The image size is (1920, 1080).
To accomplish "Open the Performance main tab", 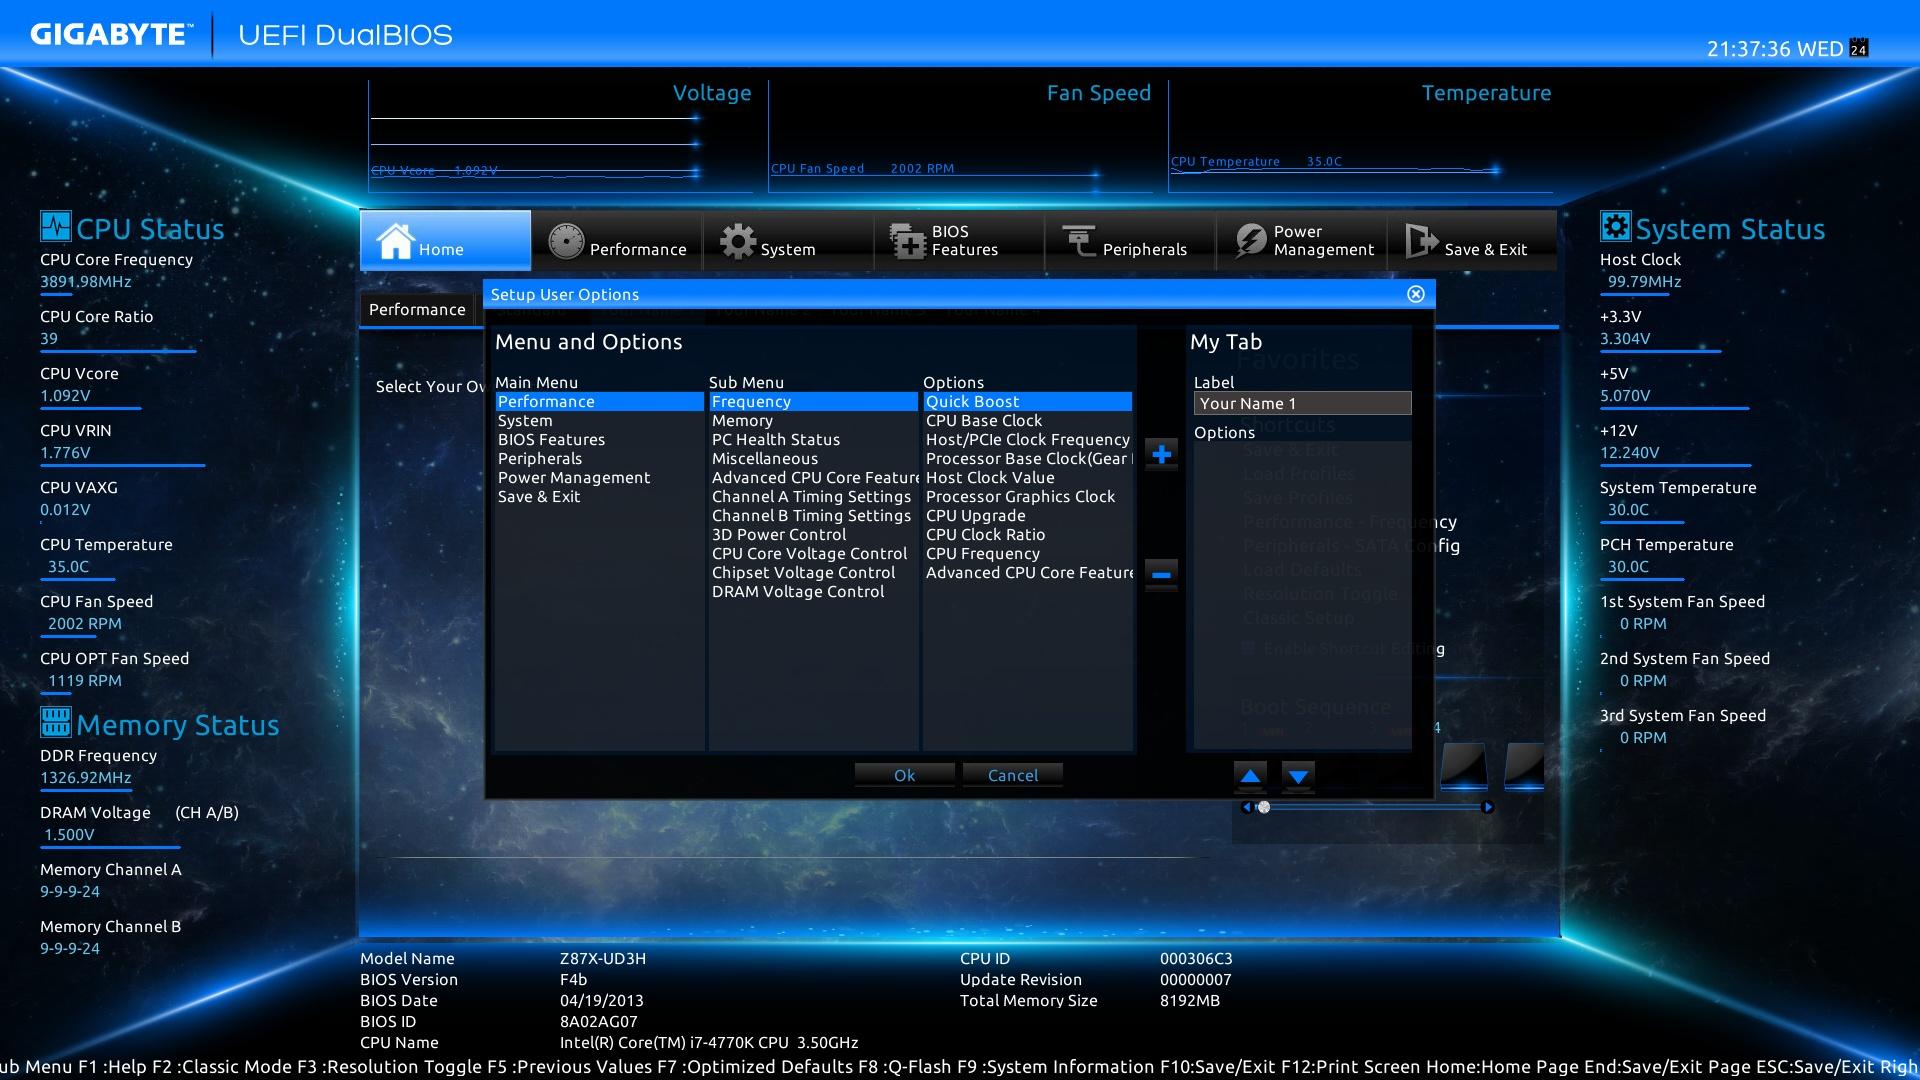I will (x=617, y=240).
